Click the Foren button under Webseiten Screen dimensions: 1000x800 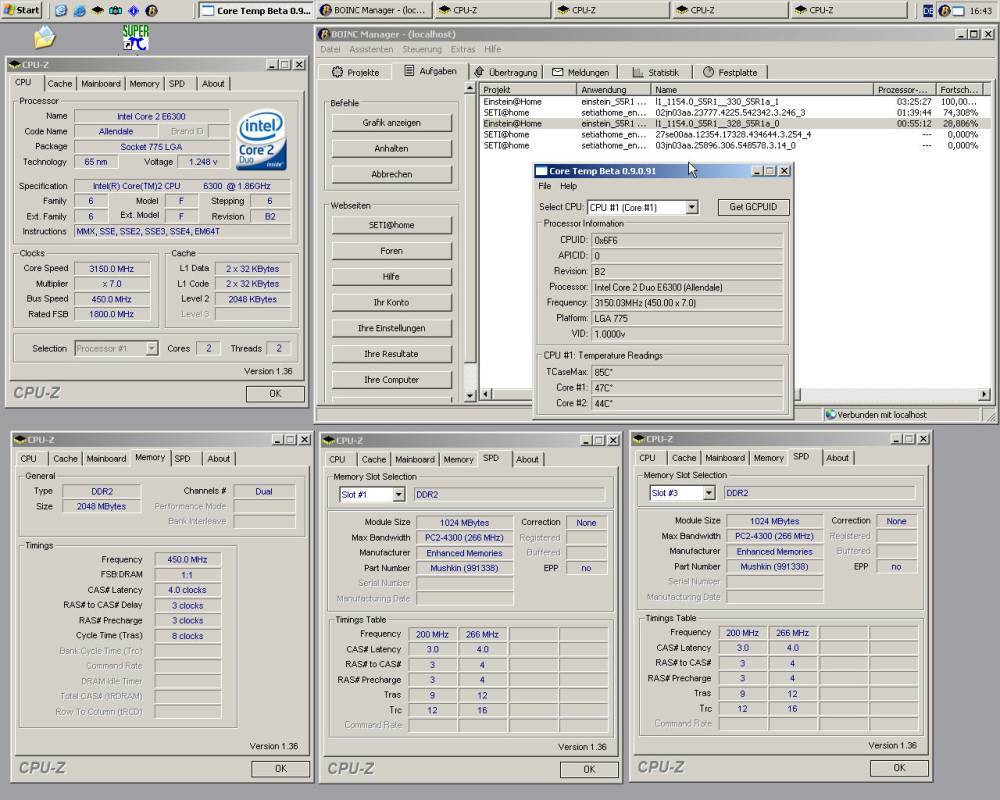(392, 251)
